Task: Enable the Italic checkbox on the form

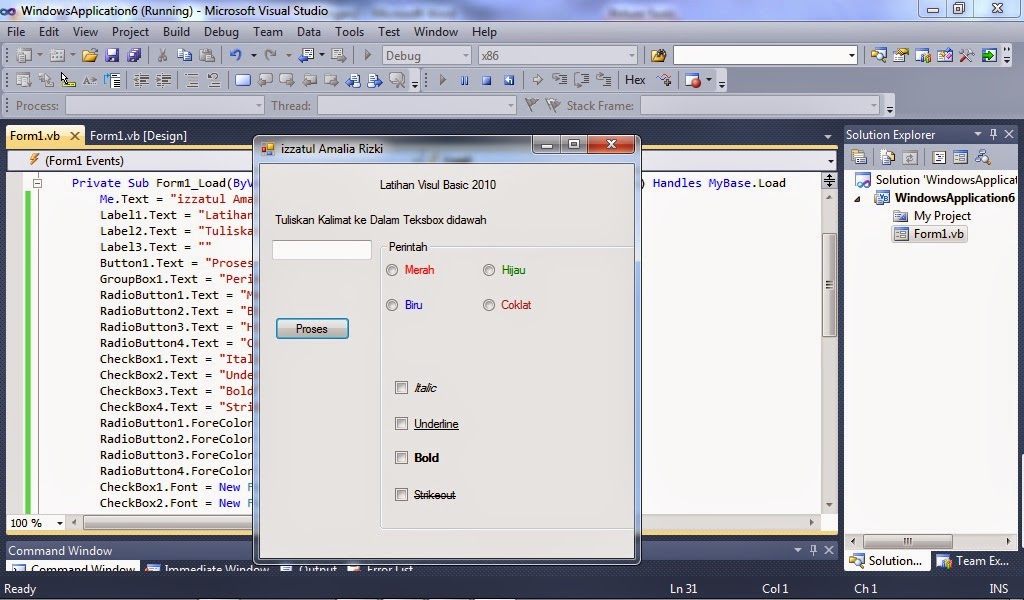Action: (x=401, y=388)
